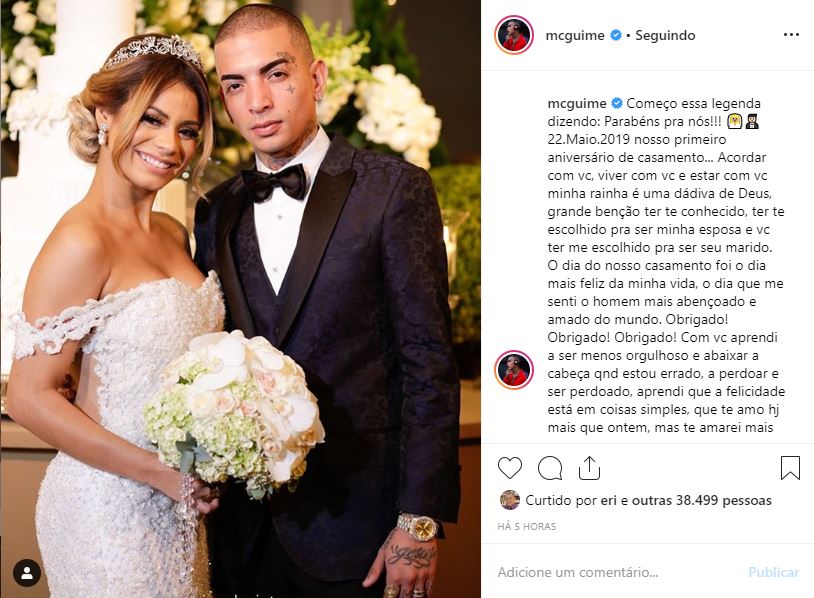Save the post with the bookmark icon

(790, 468)
